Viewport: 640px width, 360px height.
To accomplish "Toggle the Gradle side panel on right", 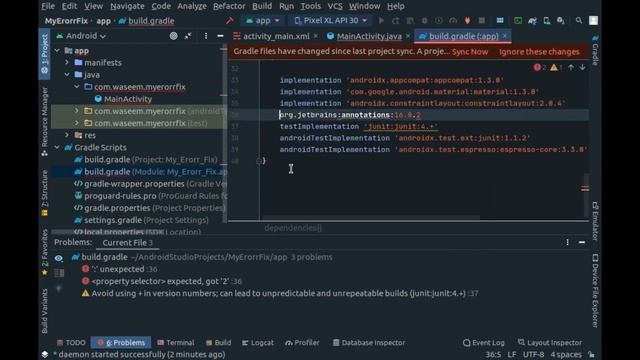I will tap(595, 50).
